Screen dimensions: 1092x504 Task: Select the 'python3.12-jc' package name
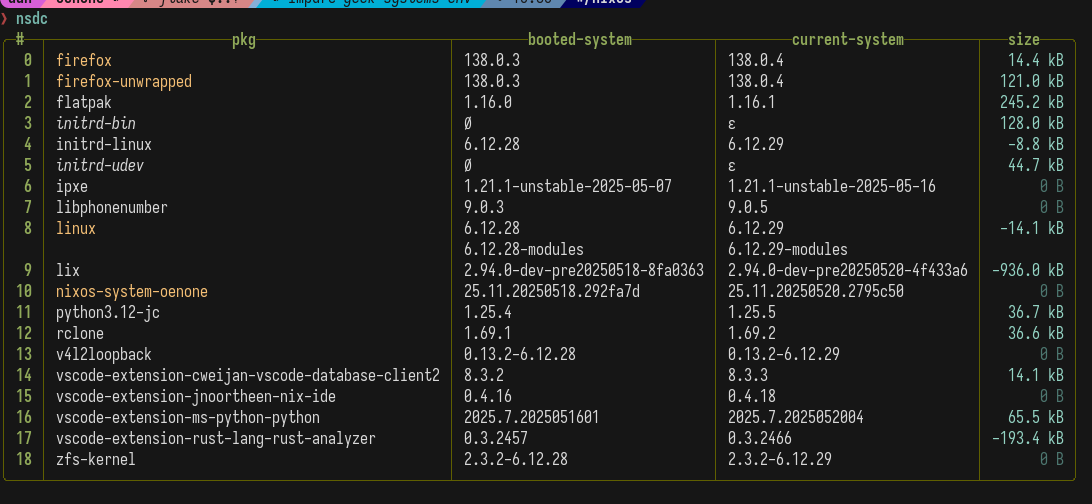[x=108, y=313]
